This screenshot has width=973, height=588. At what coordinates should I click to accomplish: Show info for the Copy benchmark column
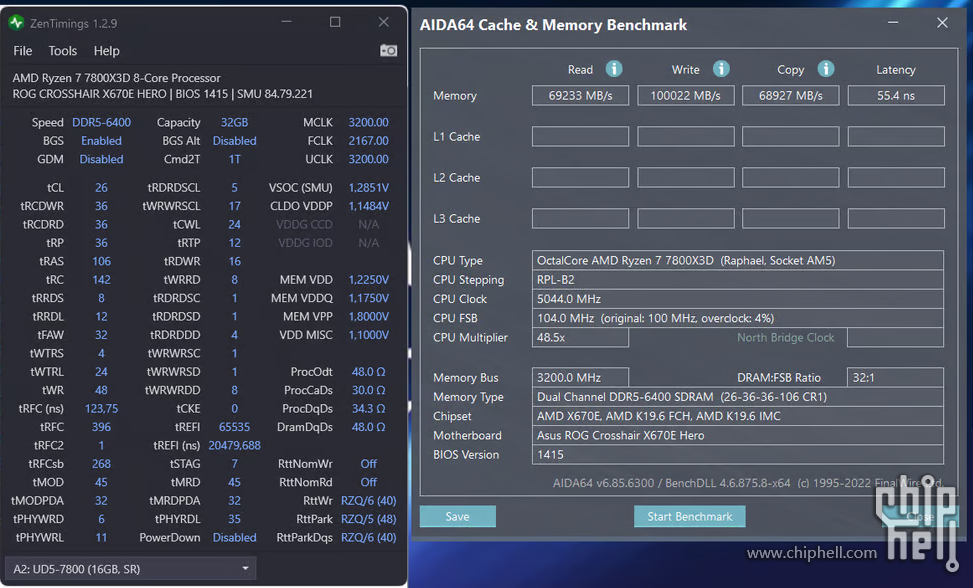point(826,69)
